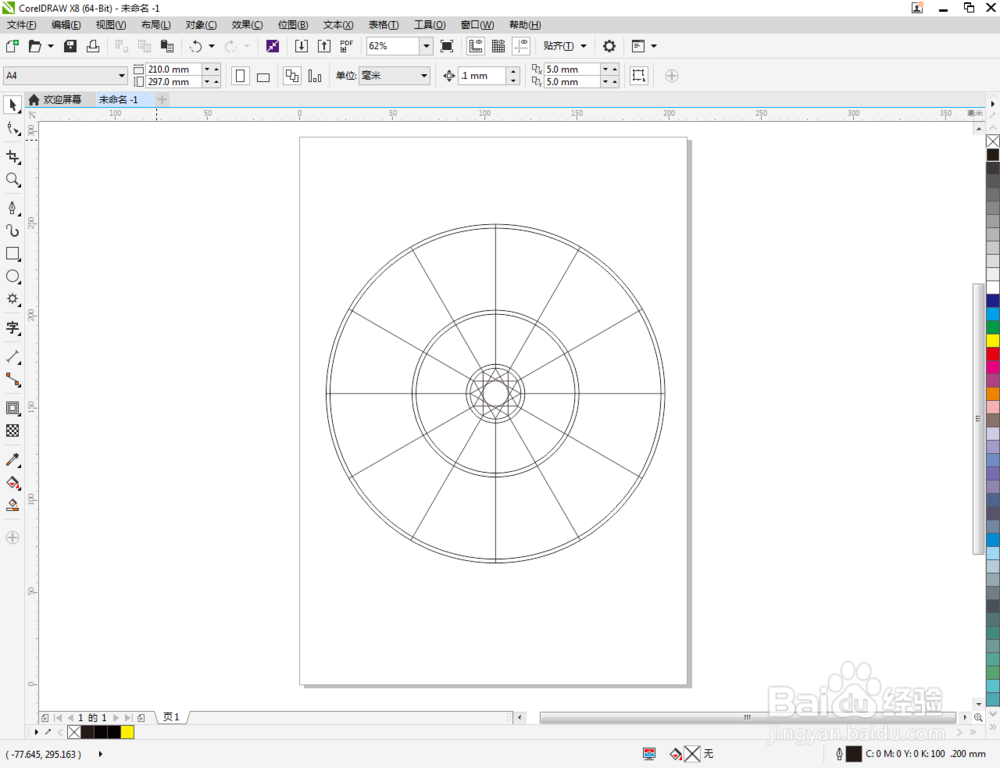Click the Full-screen preview icon
Viewport: 1000px width, 768px height.
pyautogui.click(x=447, y=46)
